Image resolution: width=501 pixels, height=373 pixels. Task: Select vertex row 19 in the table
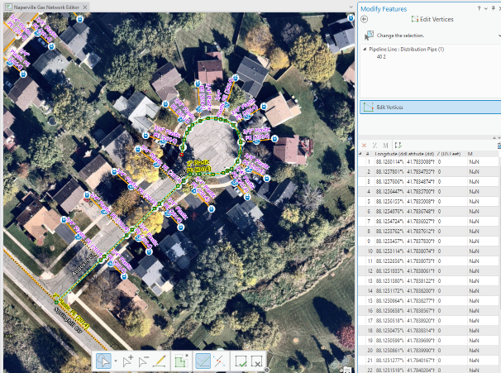pos(429,341)
